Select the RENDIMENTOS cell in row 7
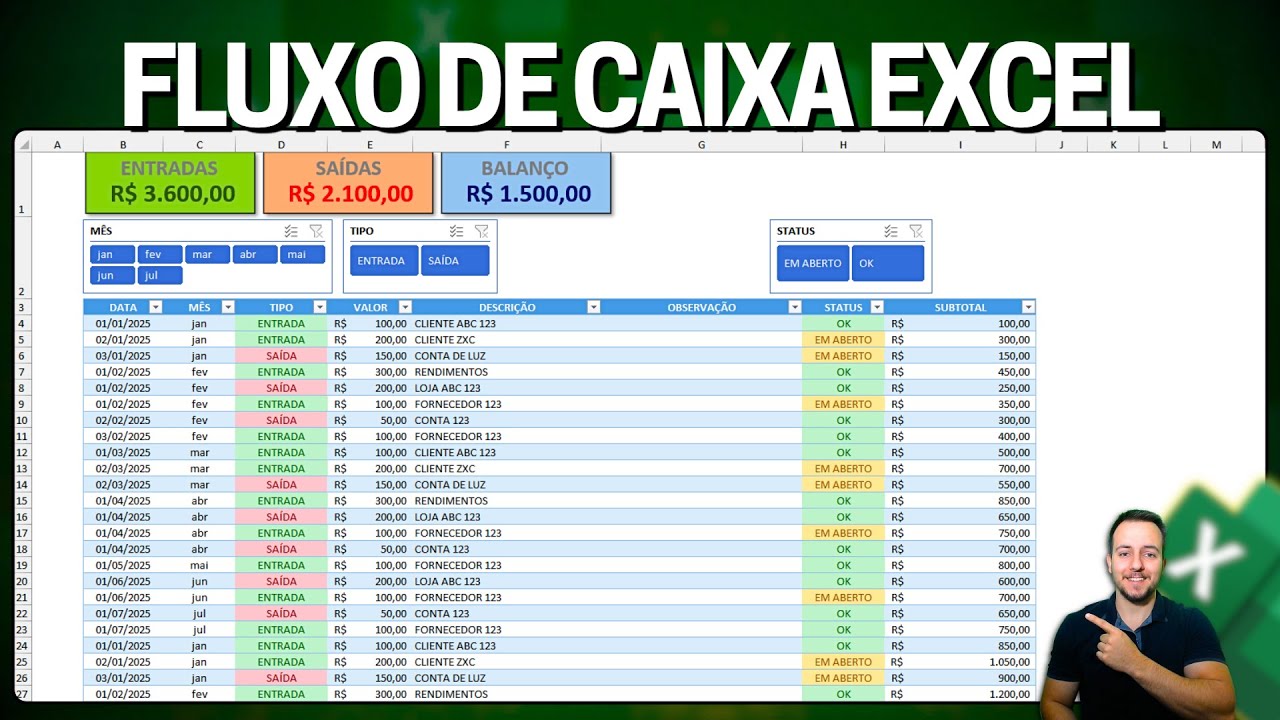Viewport: 1280px width, 720px height. point(507,372)
